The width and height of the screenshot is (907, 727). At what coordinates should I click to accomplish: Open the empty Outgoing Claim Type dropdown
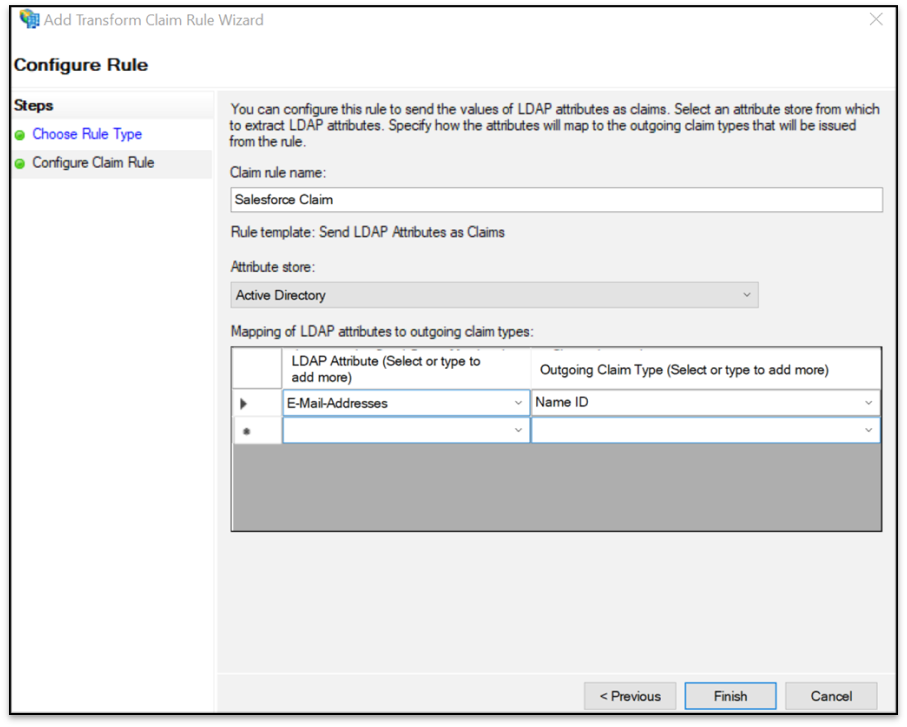(705, 430)
